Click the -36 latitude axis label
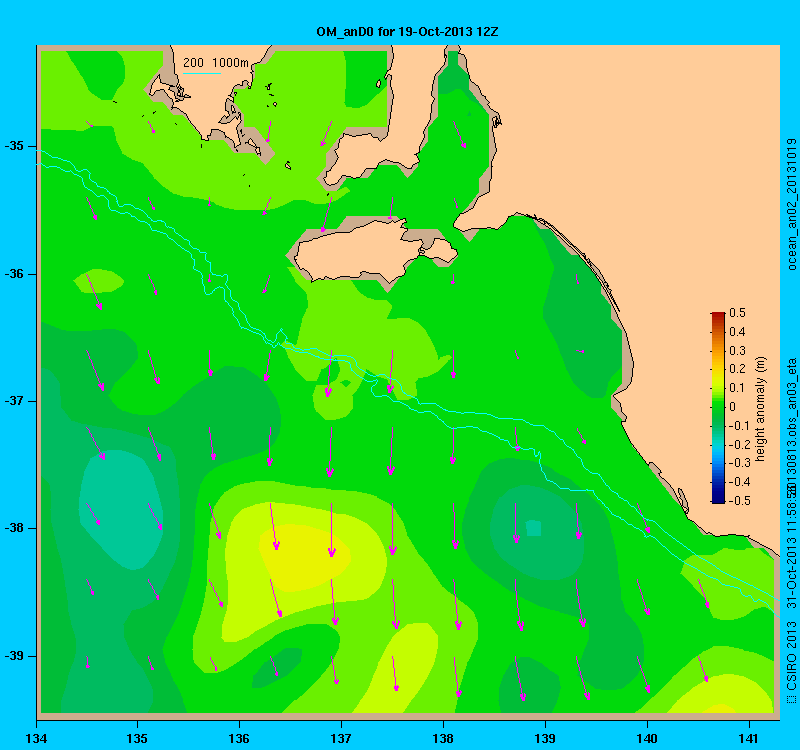 [x=14, y=274]
